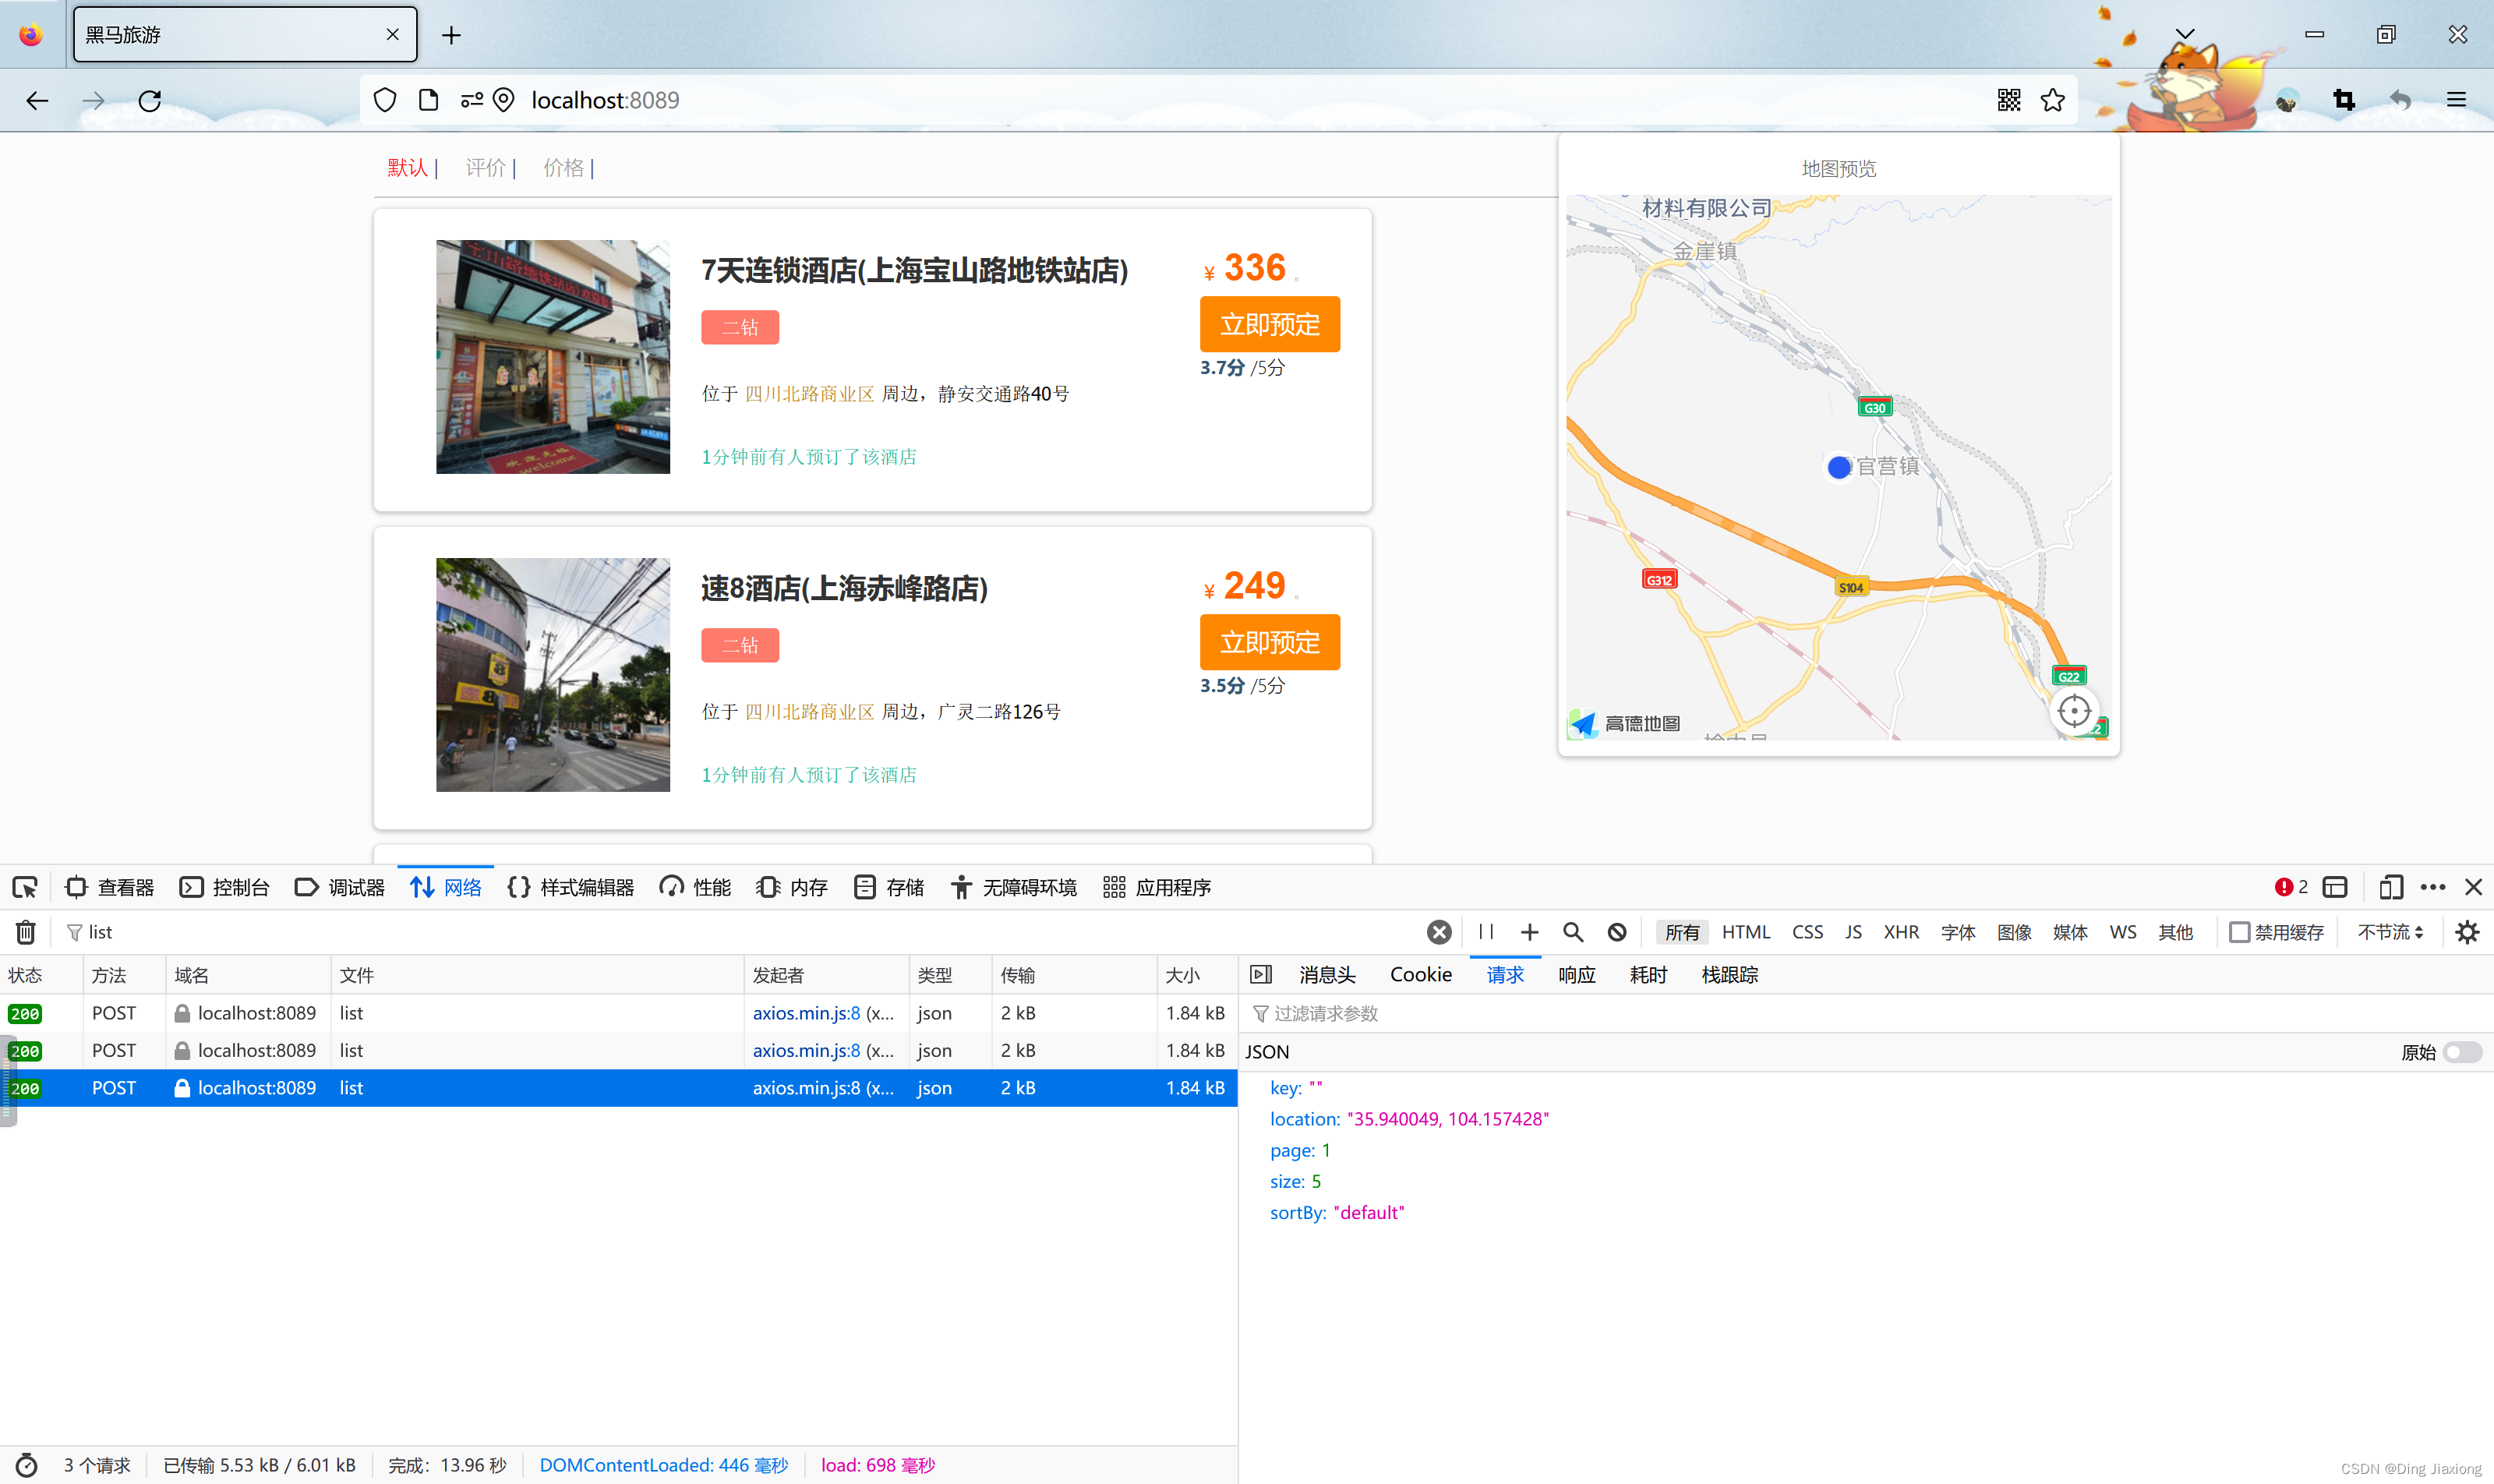This screenshot has height=1484, width=2494.
Task: Activate the devtools element picker
Action: 25,887
